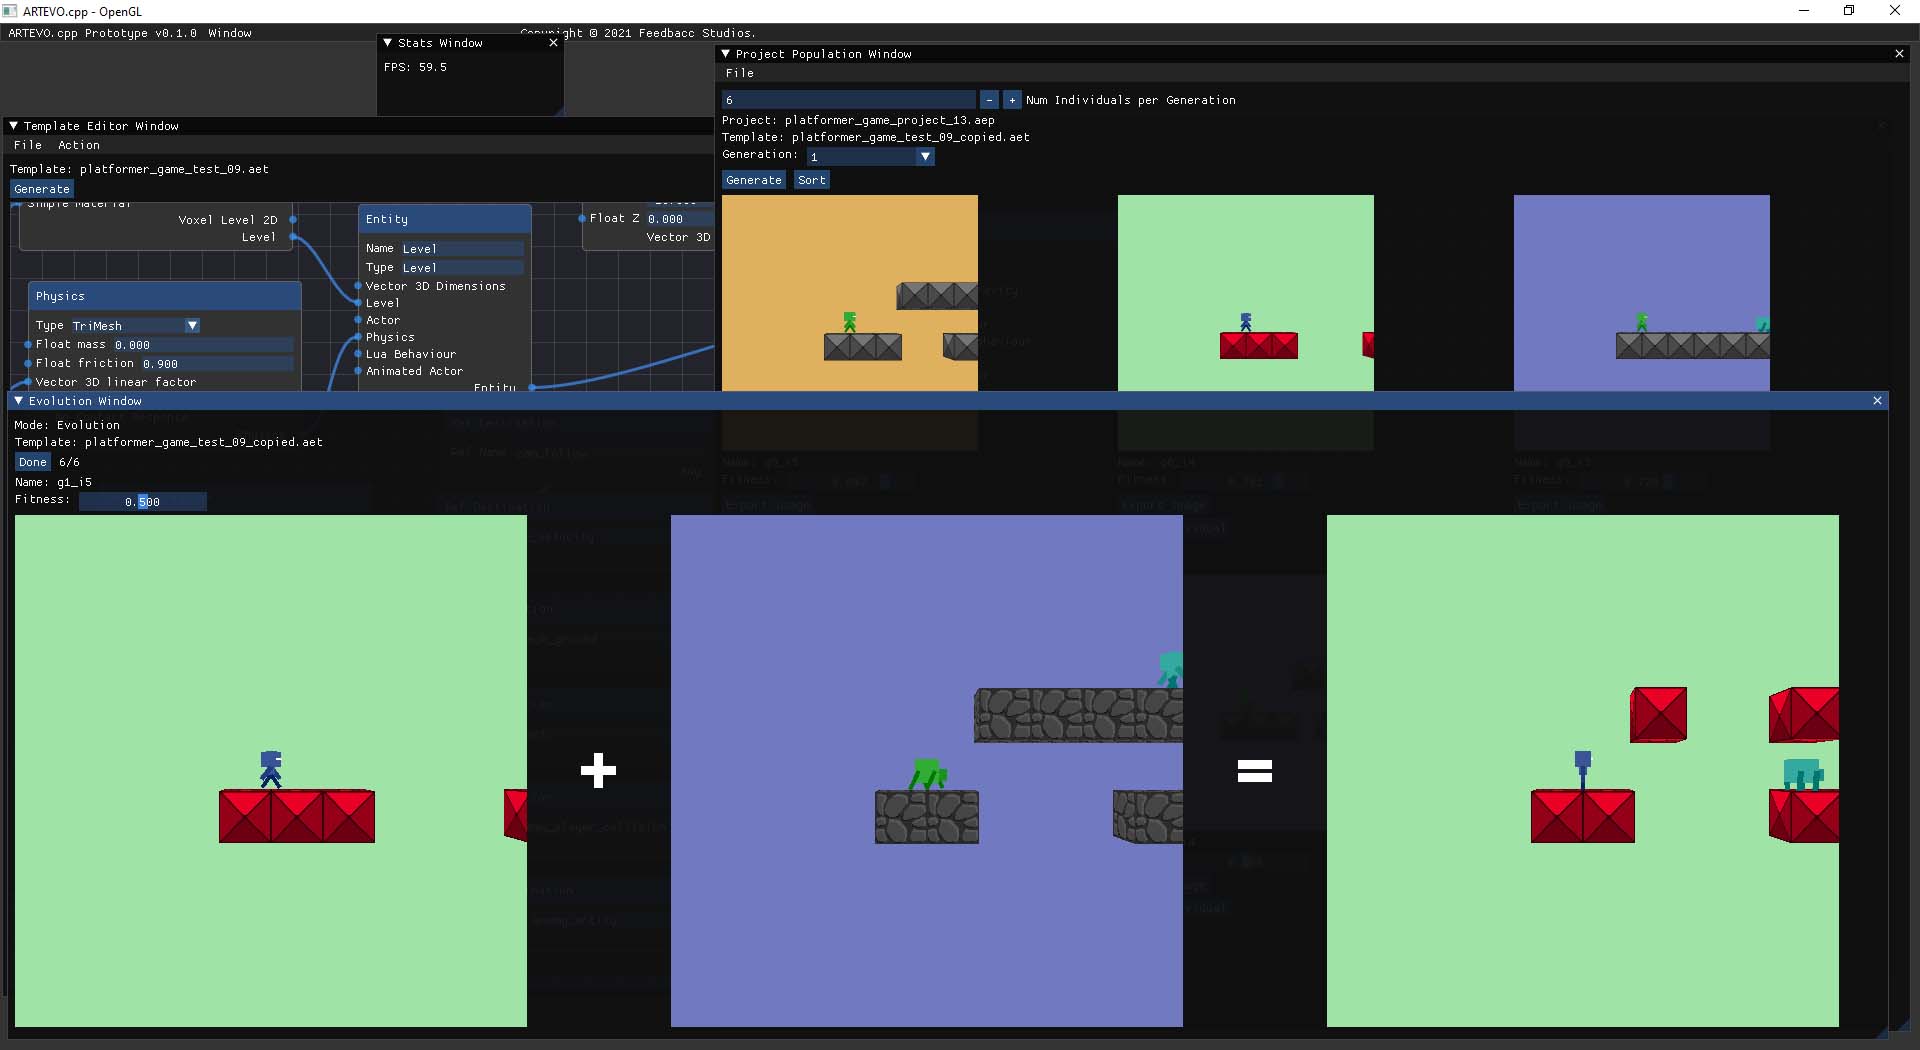The height and width of the screenshot is (1050, 1920).
Task: Adjust the Fitness slider value
Action: pos(143,502)
